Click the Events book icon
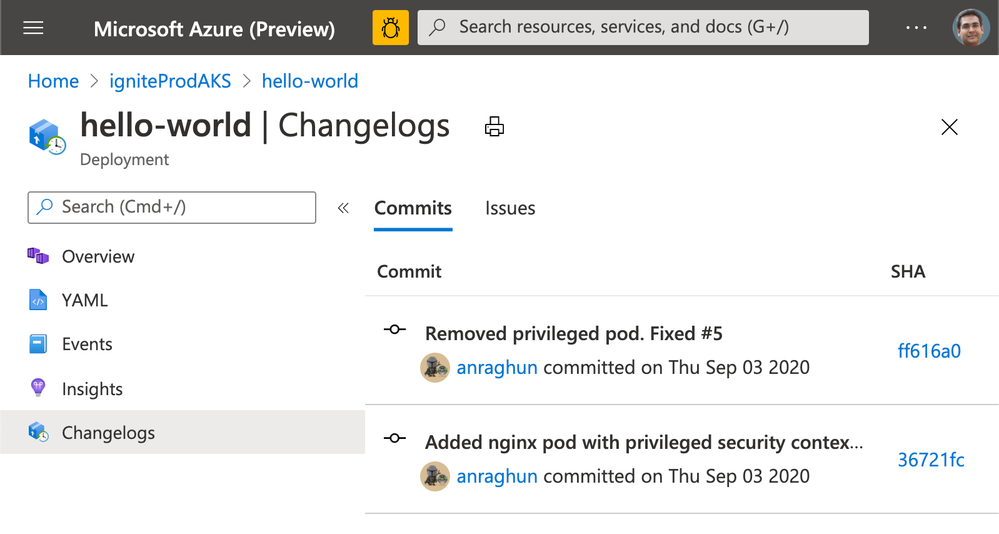 (38, 344)
